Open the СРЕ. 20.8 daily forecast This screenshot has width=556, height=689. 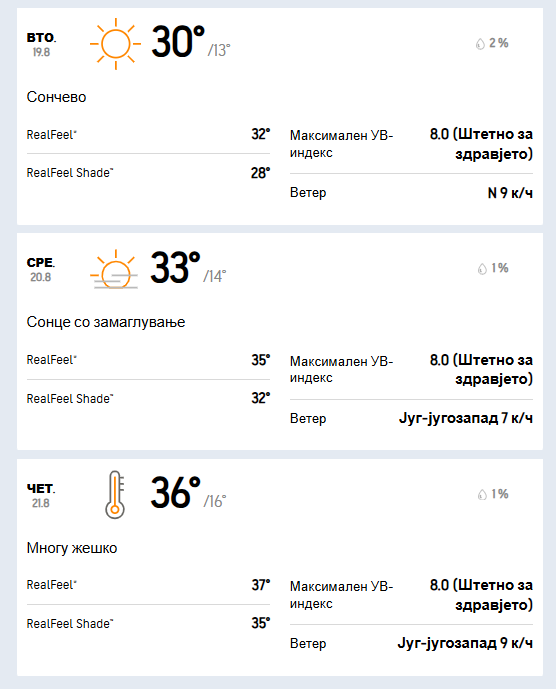click(x=41, y=269)
